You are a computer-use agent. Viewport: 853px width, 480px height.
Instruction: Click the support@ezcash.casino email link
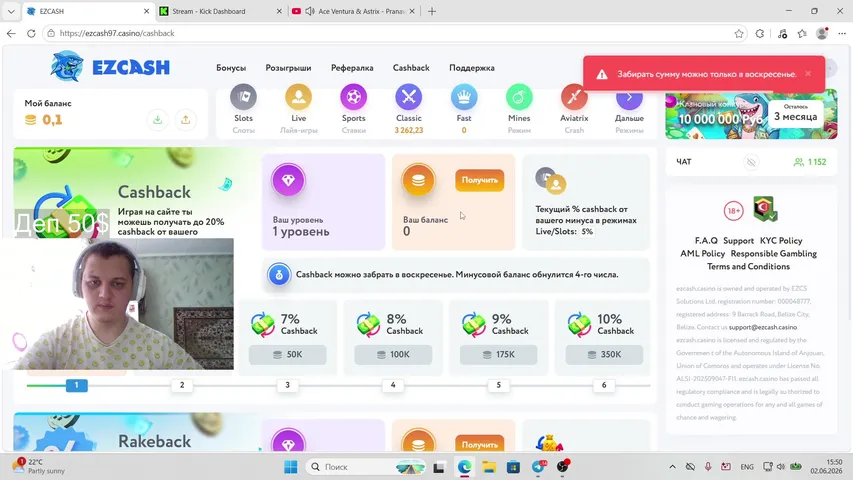point(763,327)
